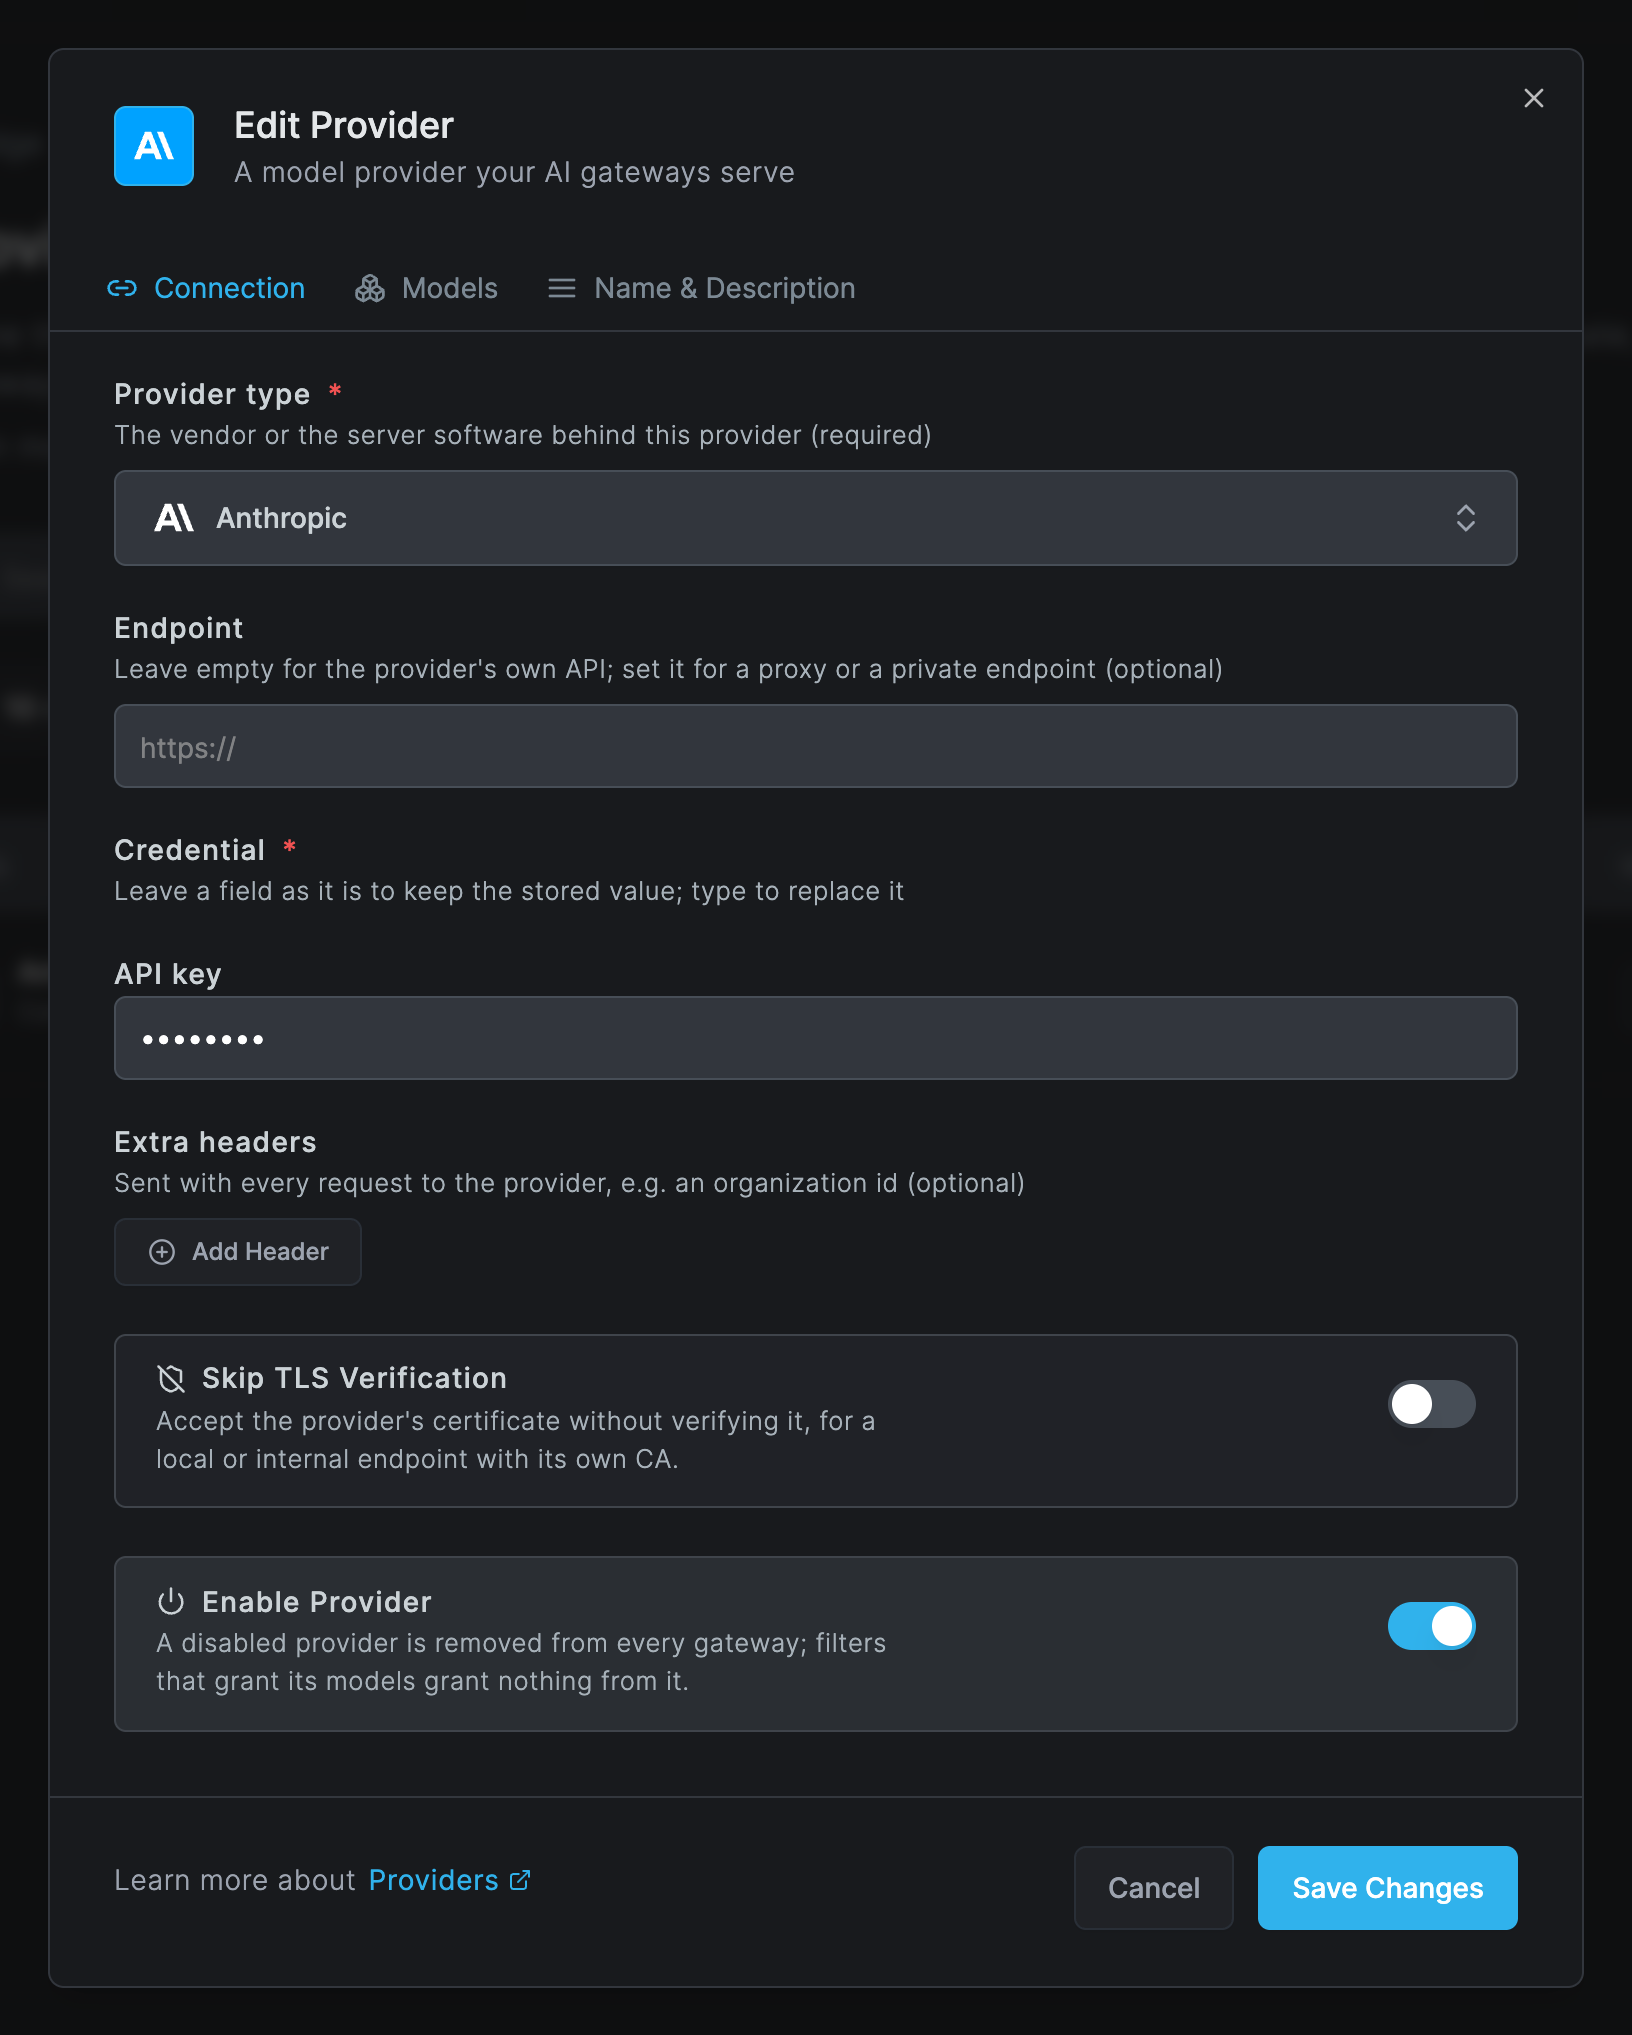
Task: Switch to the Connection tab
Action: click(x=206, y=288)
